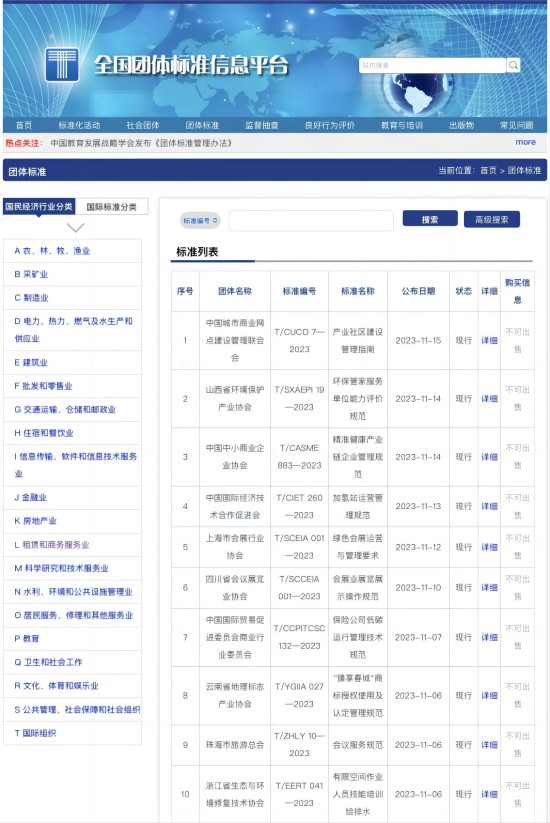Screen dimensions: 550x823
Task: Select category G 交通运输、仓储和邮政业
Action: tap(65, 409)
